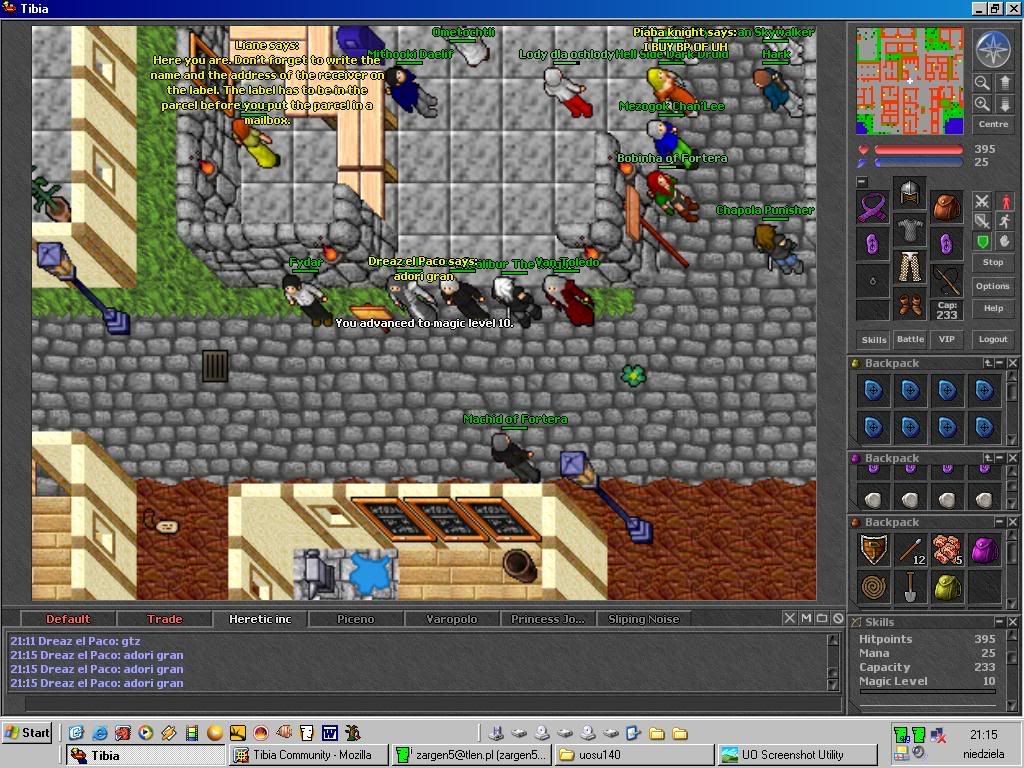Screen dimensions: 1024x768
Task: Open the Varopolo chat tab
Action: point(452,619)
